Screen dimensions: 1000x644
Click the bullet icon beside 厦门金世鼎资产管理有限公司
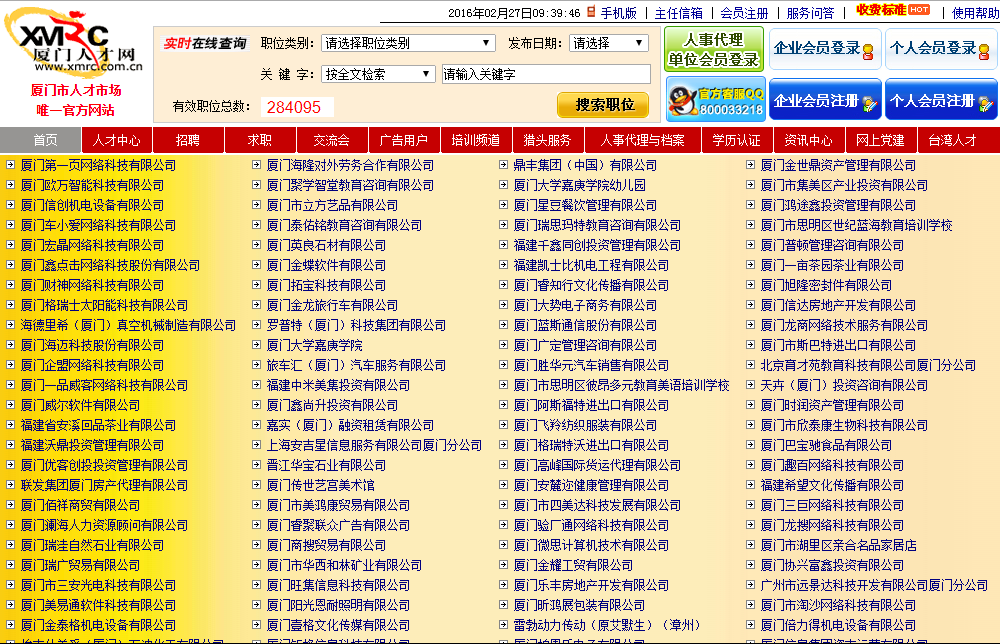(x=751, y=165)
